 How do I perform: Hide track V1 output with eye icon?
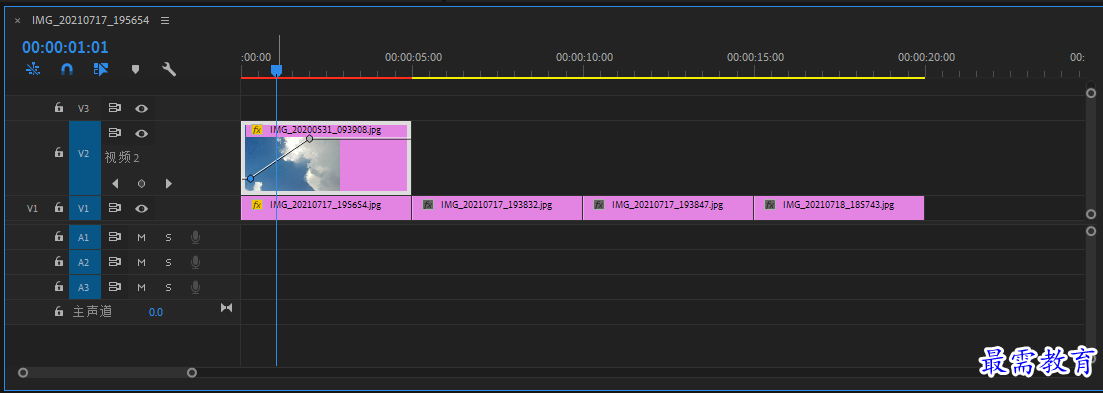141,208
